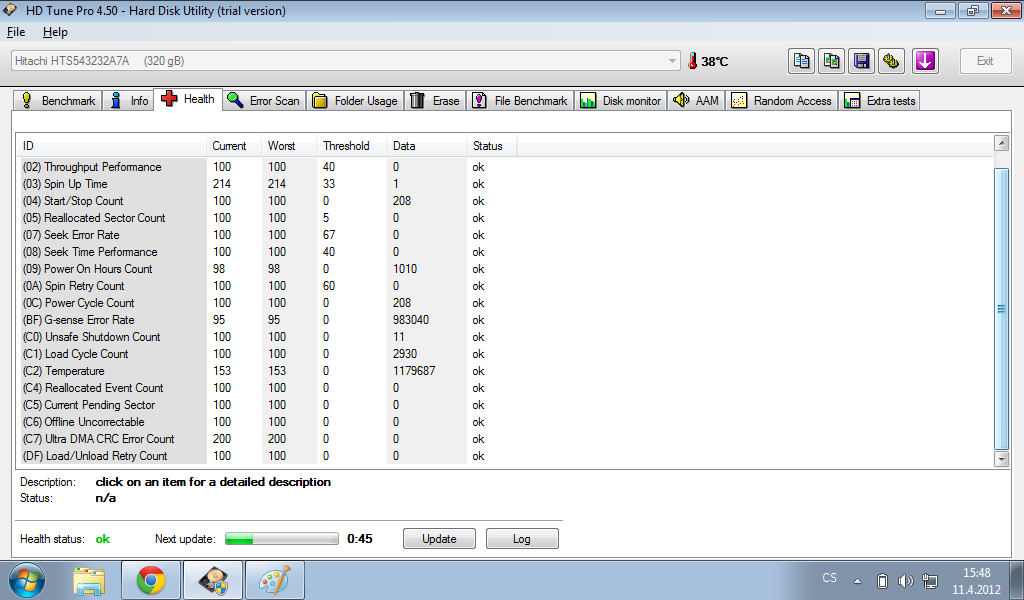Show hidden tray icons arrow

click(x=857, y=581)
